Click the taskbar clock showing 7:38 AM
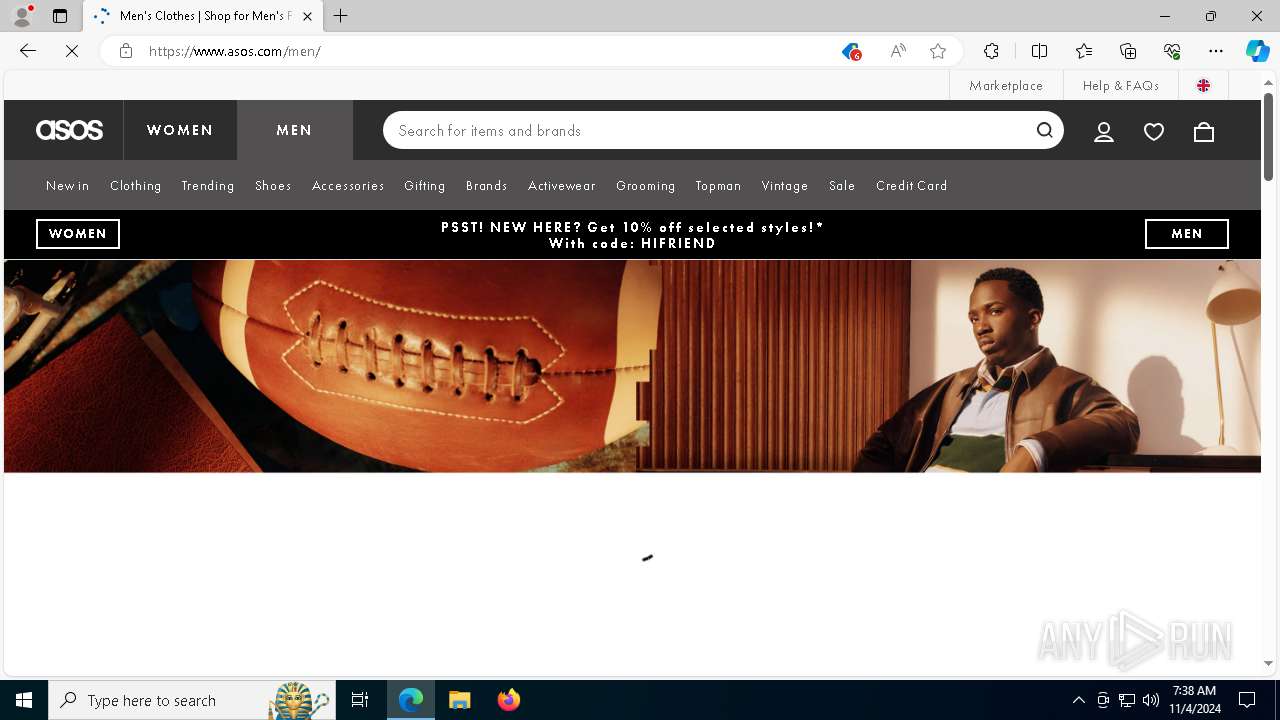Viewport: 1280px width, 720px height. pyautogui.click(x=1194, y=700)
